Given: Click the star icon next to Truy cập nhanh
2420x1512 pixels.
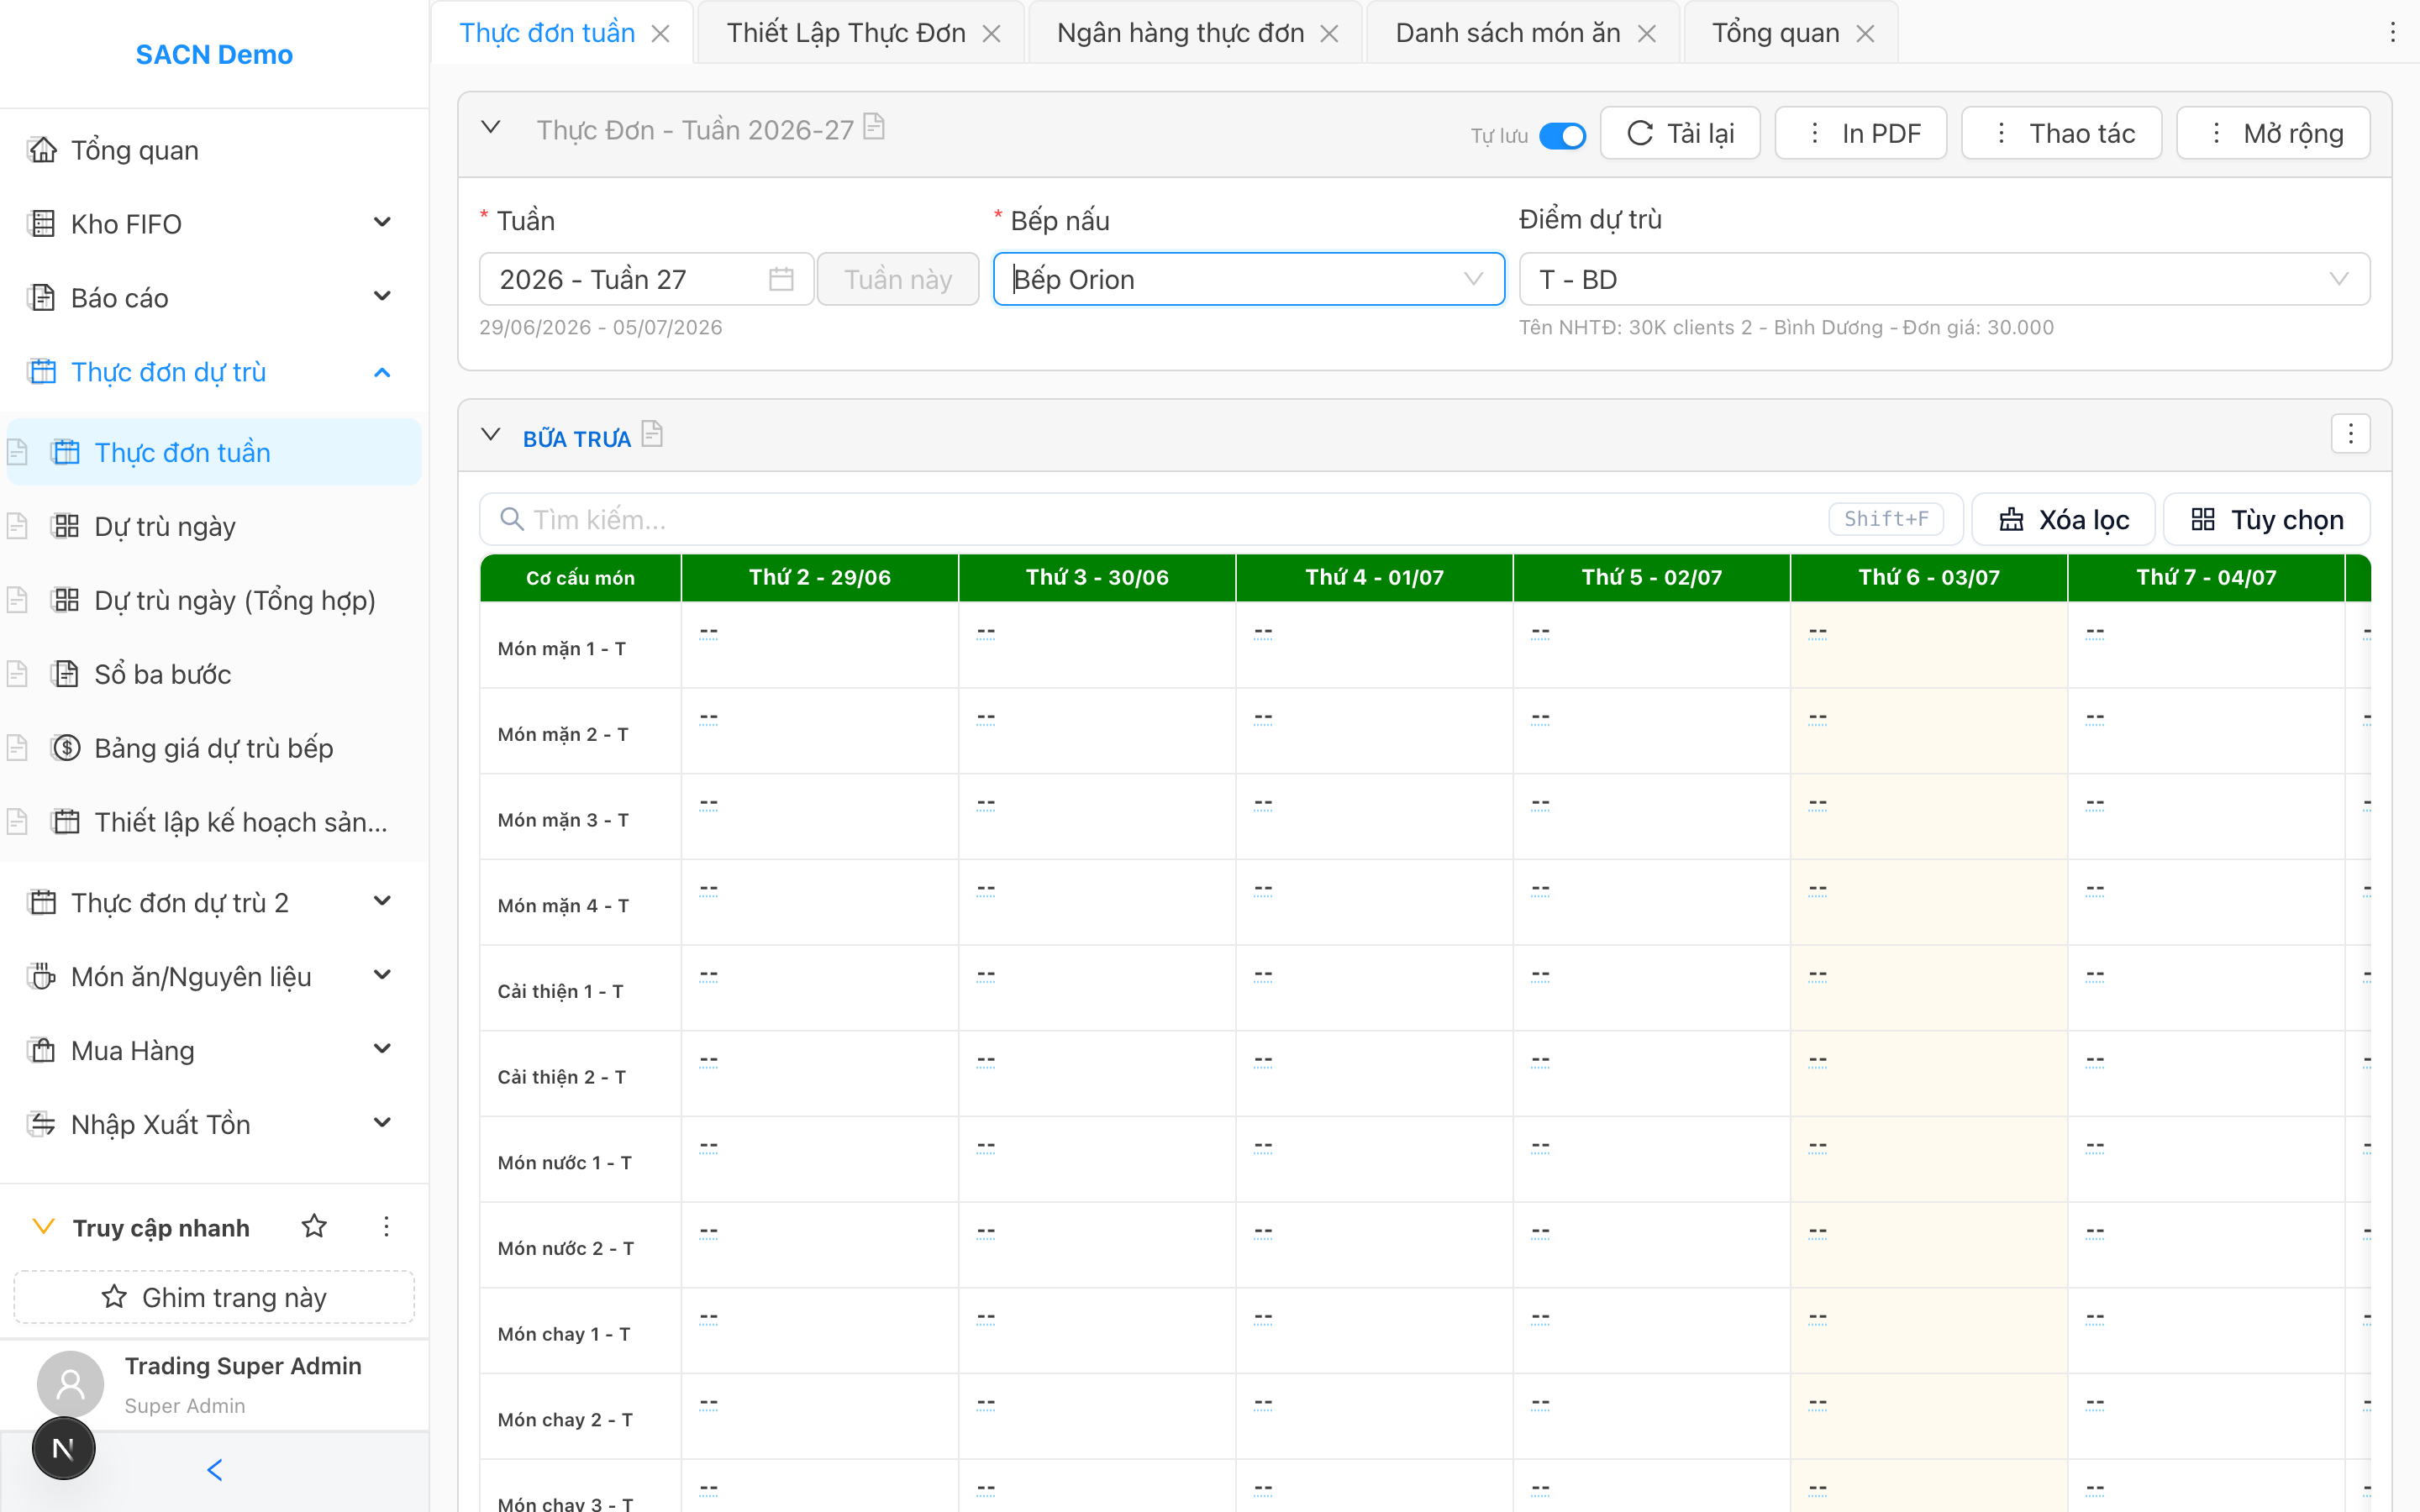Looking at the screenshot, I should click(x=314, y=1226).
